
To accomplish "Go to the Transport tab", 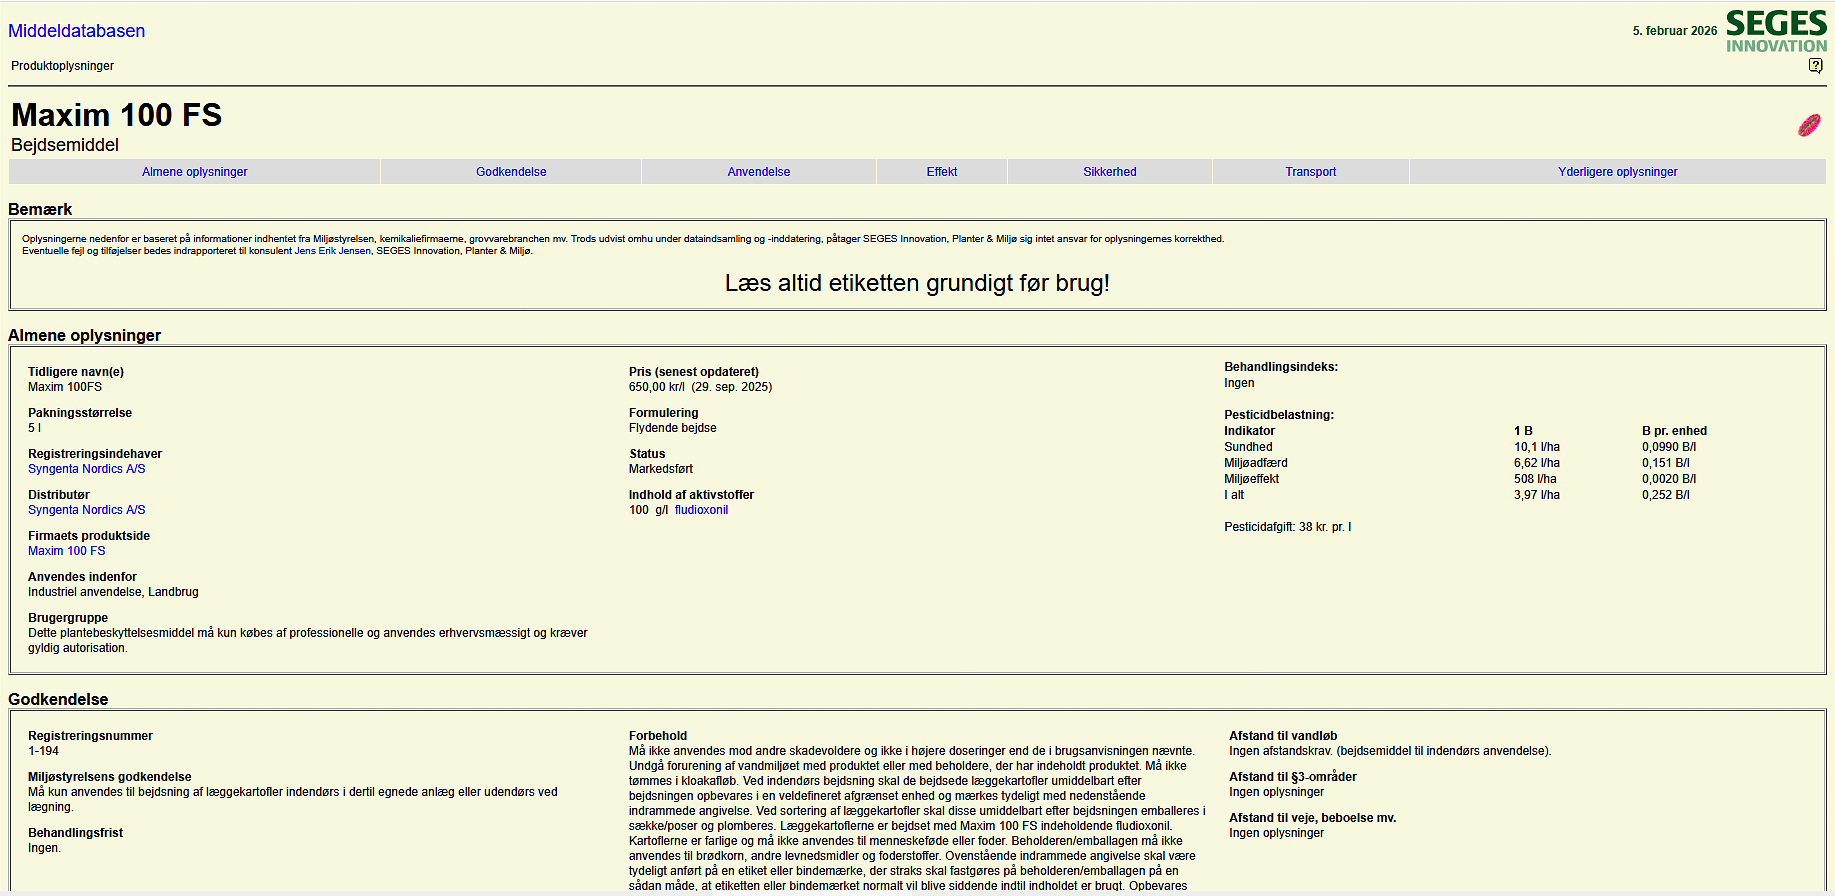I will click(1310, 172).
